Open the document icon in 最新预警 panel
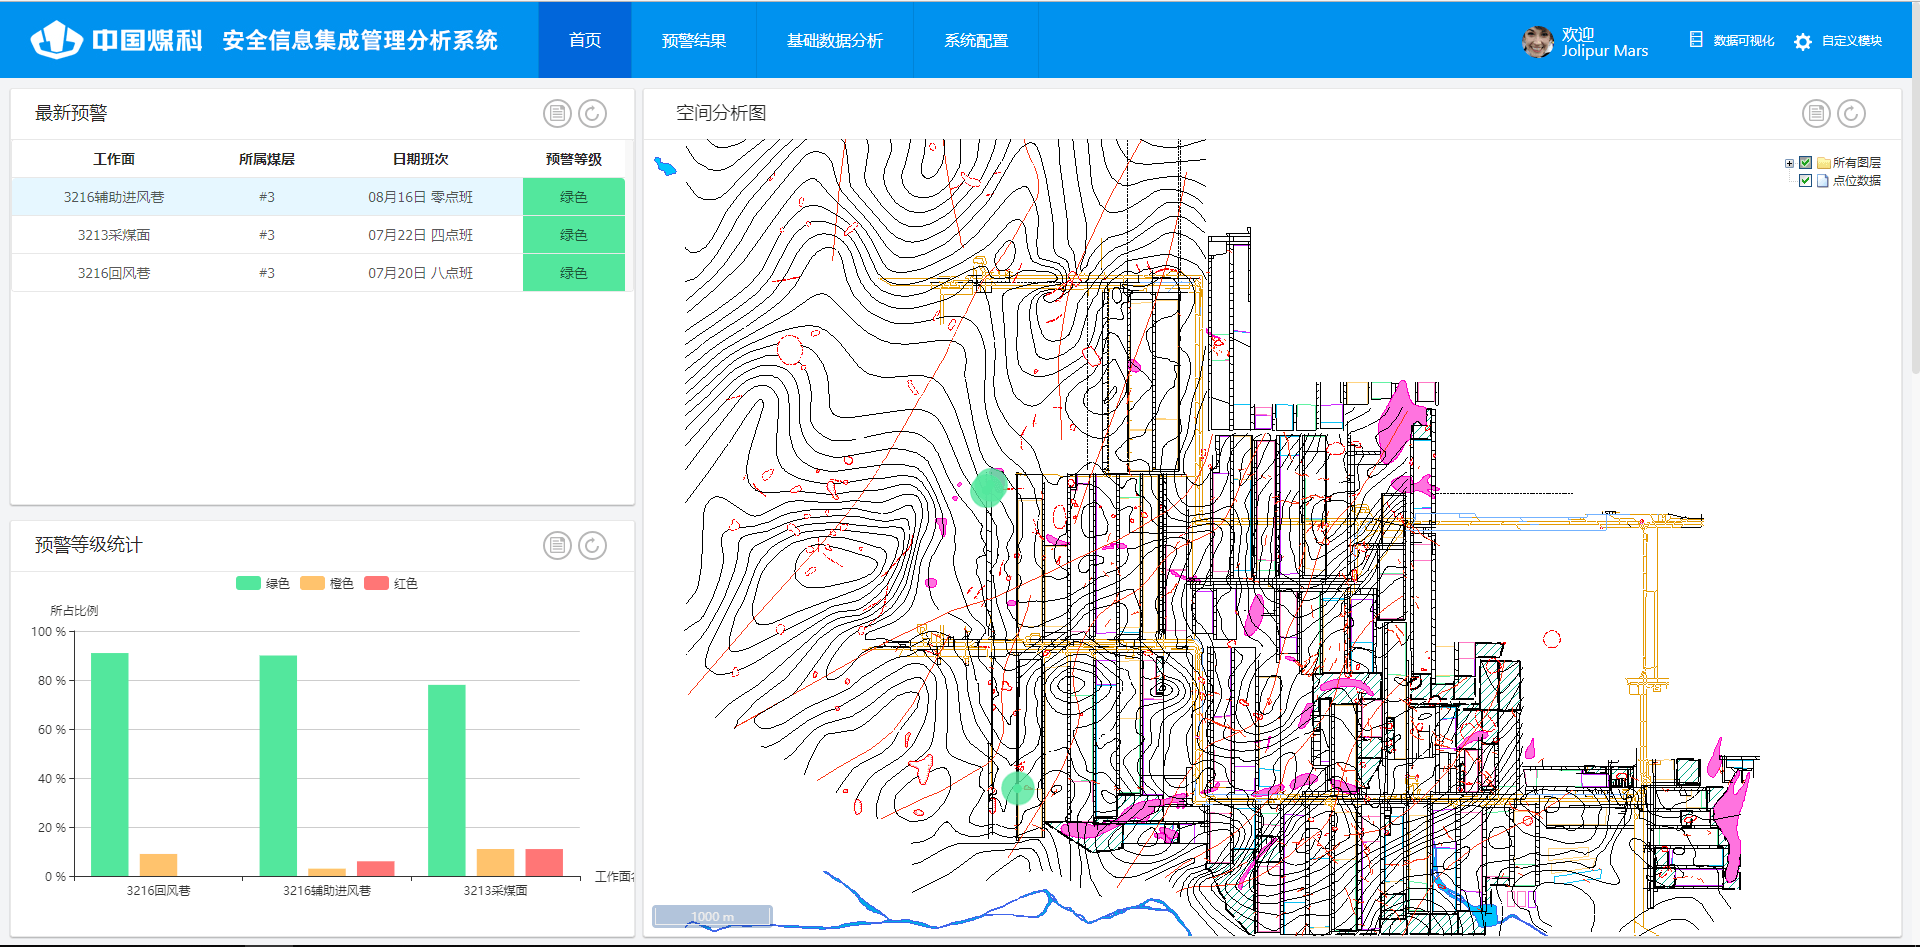The image size is (1920, 947). point(557,114)
